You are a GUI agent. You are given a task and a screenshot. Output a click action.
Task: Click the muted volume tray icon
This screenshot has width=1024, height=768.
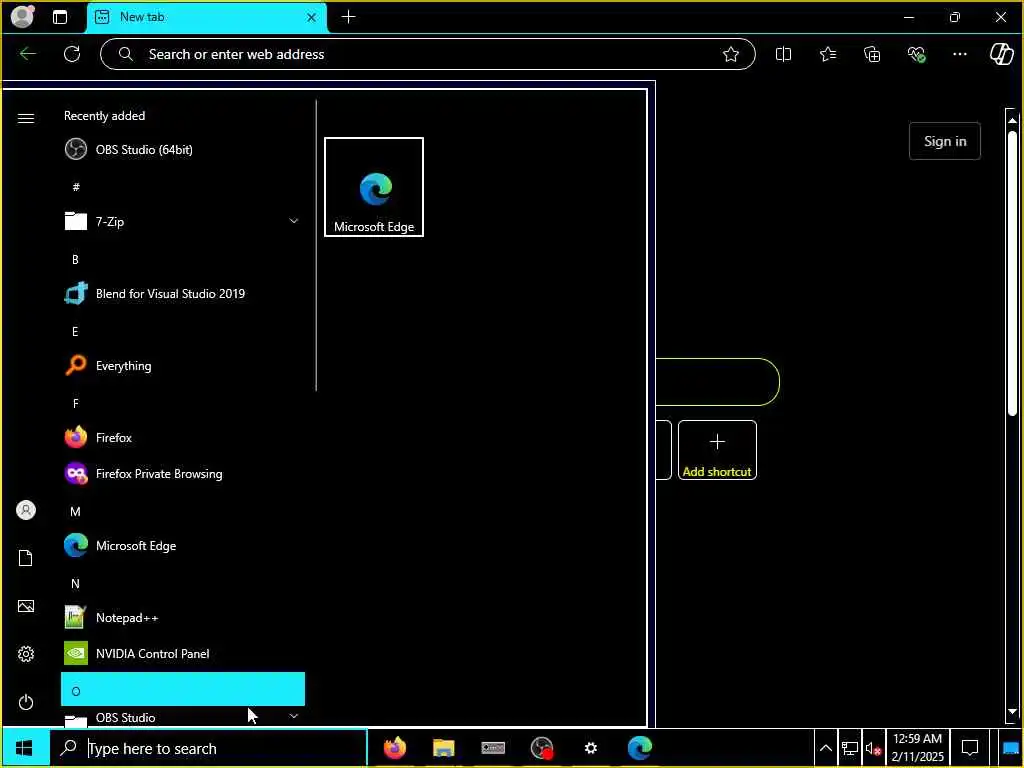pos(873,748)
